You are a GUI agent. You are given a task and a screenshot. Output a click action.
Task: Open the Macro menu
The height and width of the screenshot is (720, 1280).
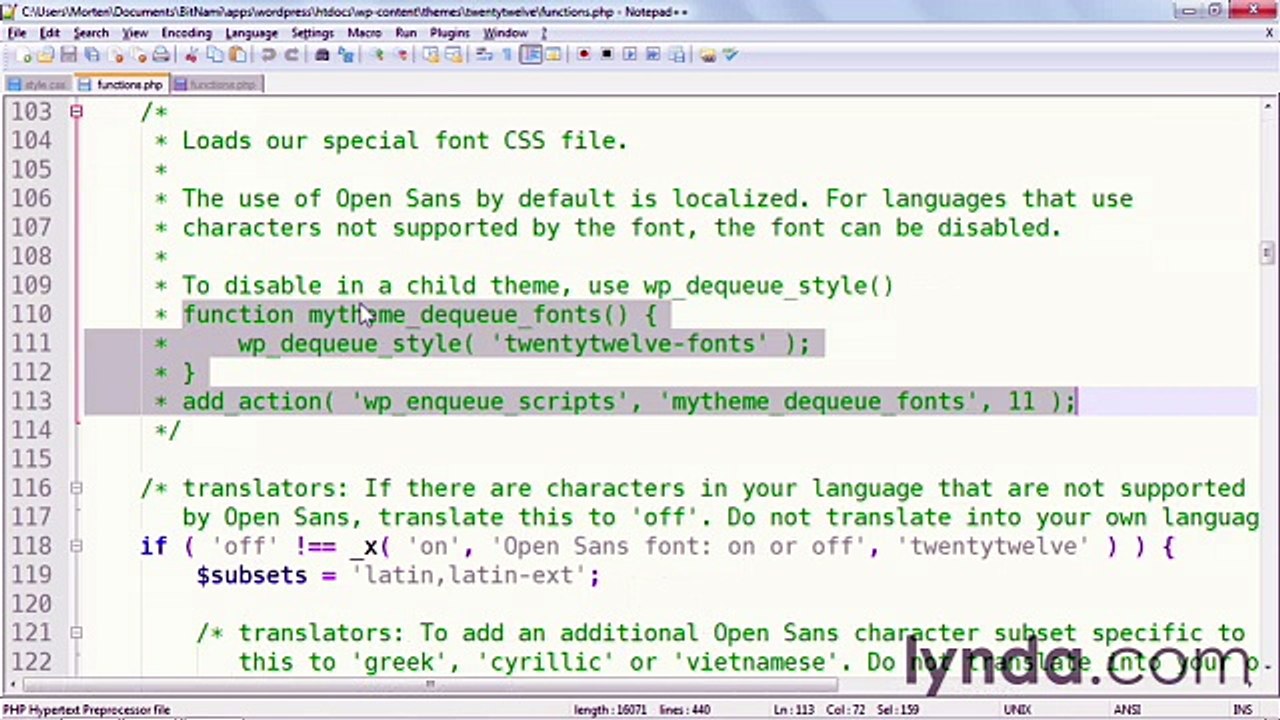[x=364, y=33]
